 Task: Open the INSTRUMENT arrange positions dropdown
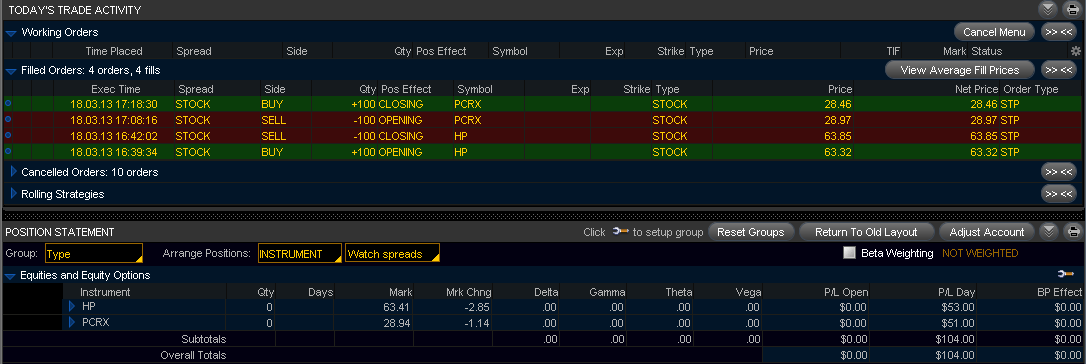point(300,253)
